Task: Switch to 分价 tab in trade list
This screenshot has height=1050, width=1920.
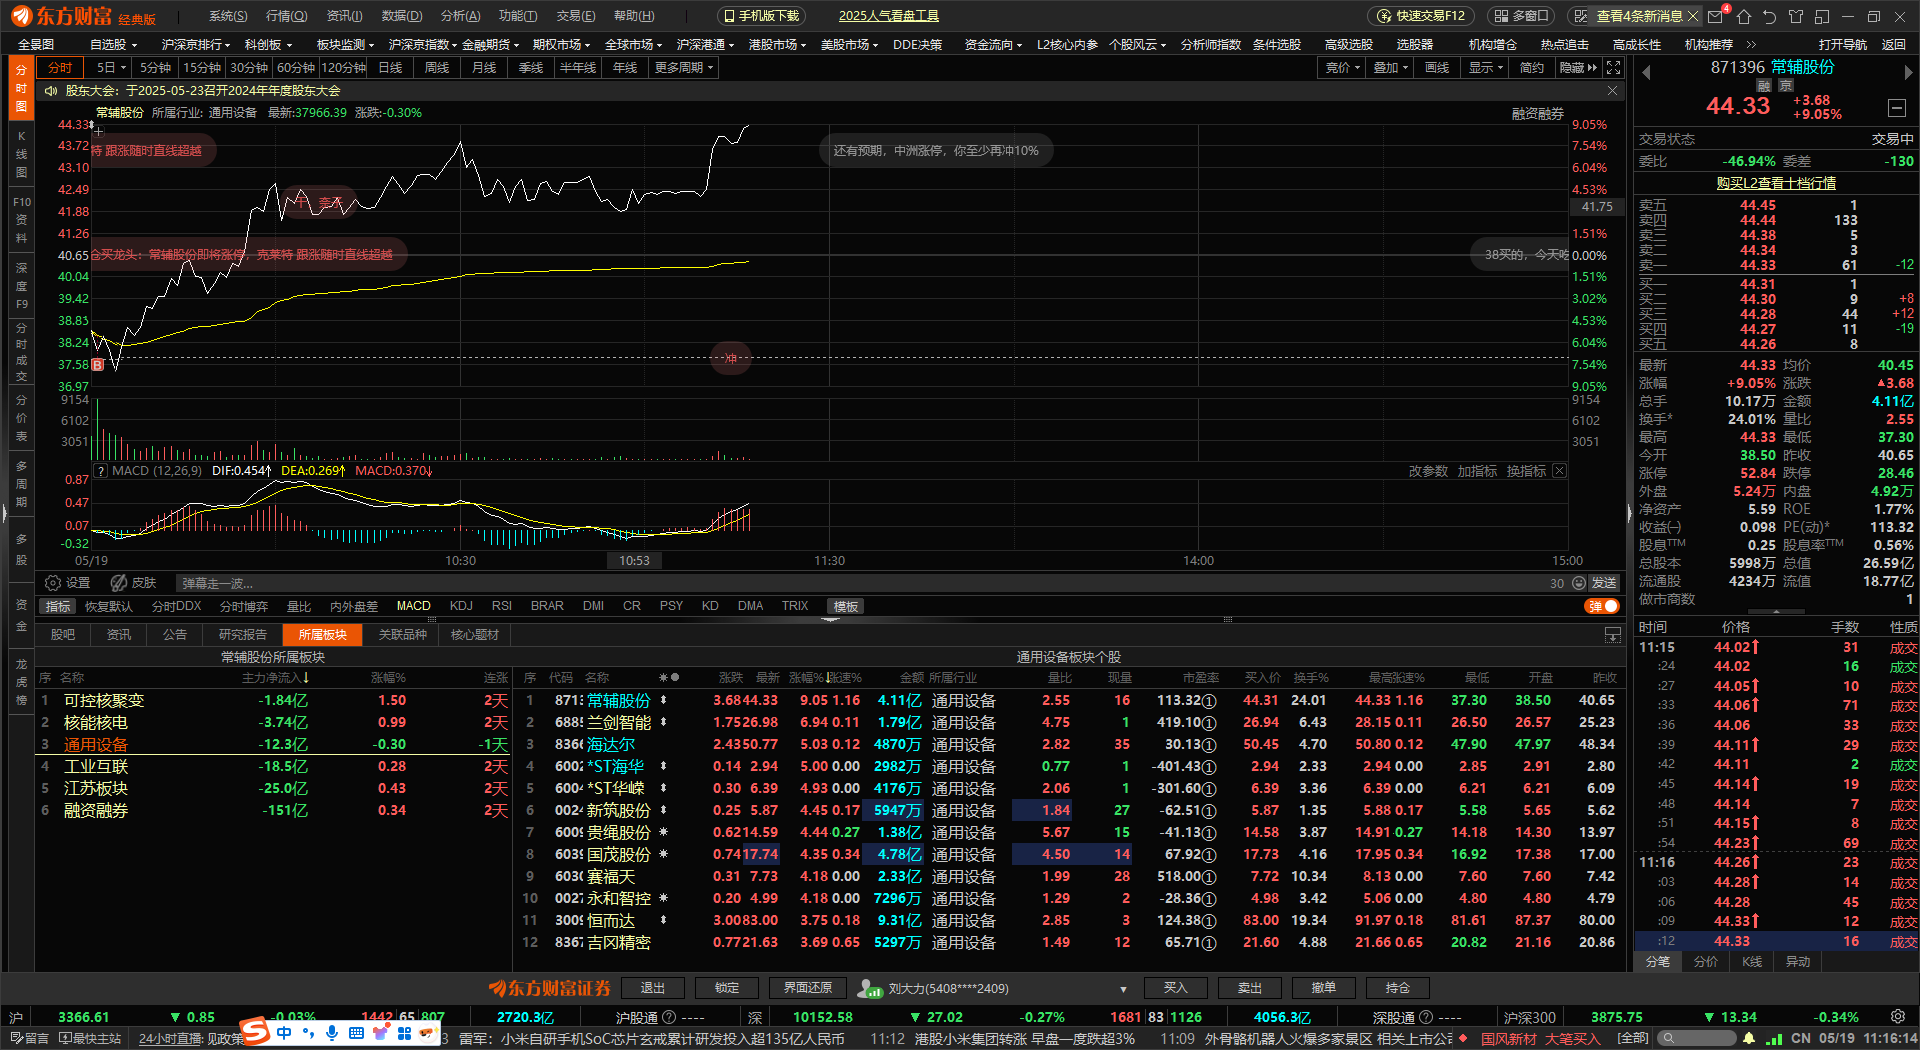Action: (1706, 962)
